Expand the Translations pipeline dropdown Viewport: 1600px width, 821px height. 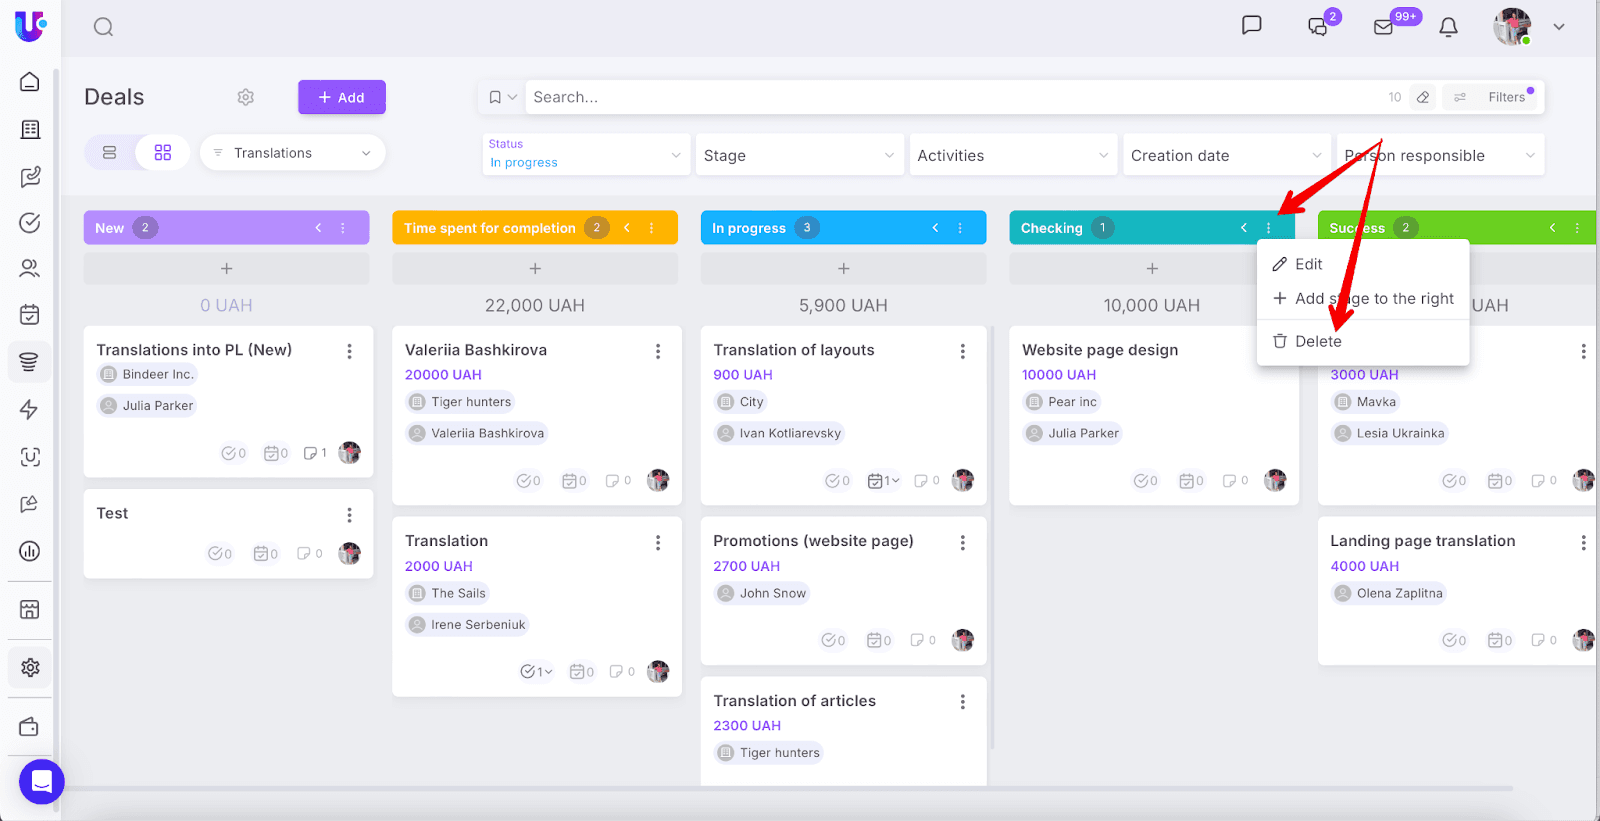293,153
